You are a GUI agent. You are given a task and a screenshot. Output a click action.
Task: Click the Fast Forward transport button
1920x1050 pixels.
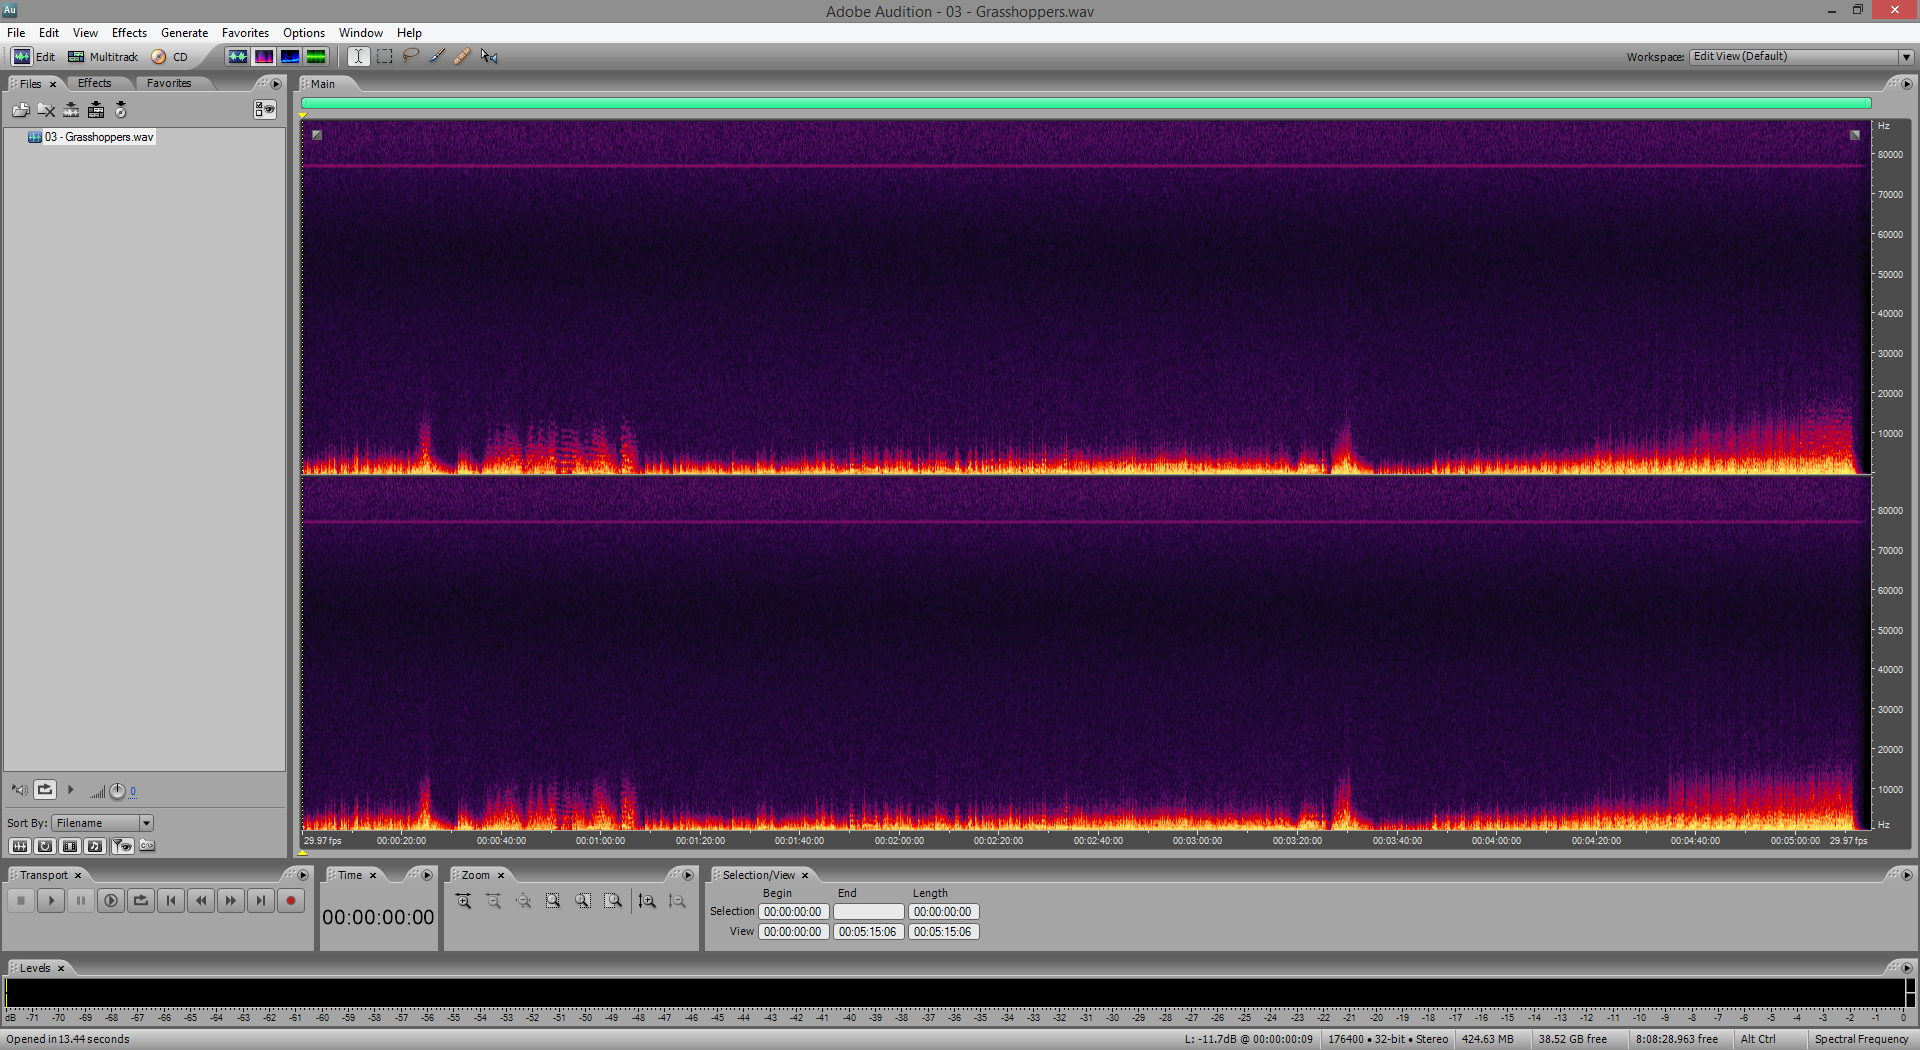coord(231,901)
